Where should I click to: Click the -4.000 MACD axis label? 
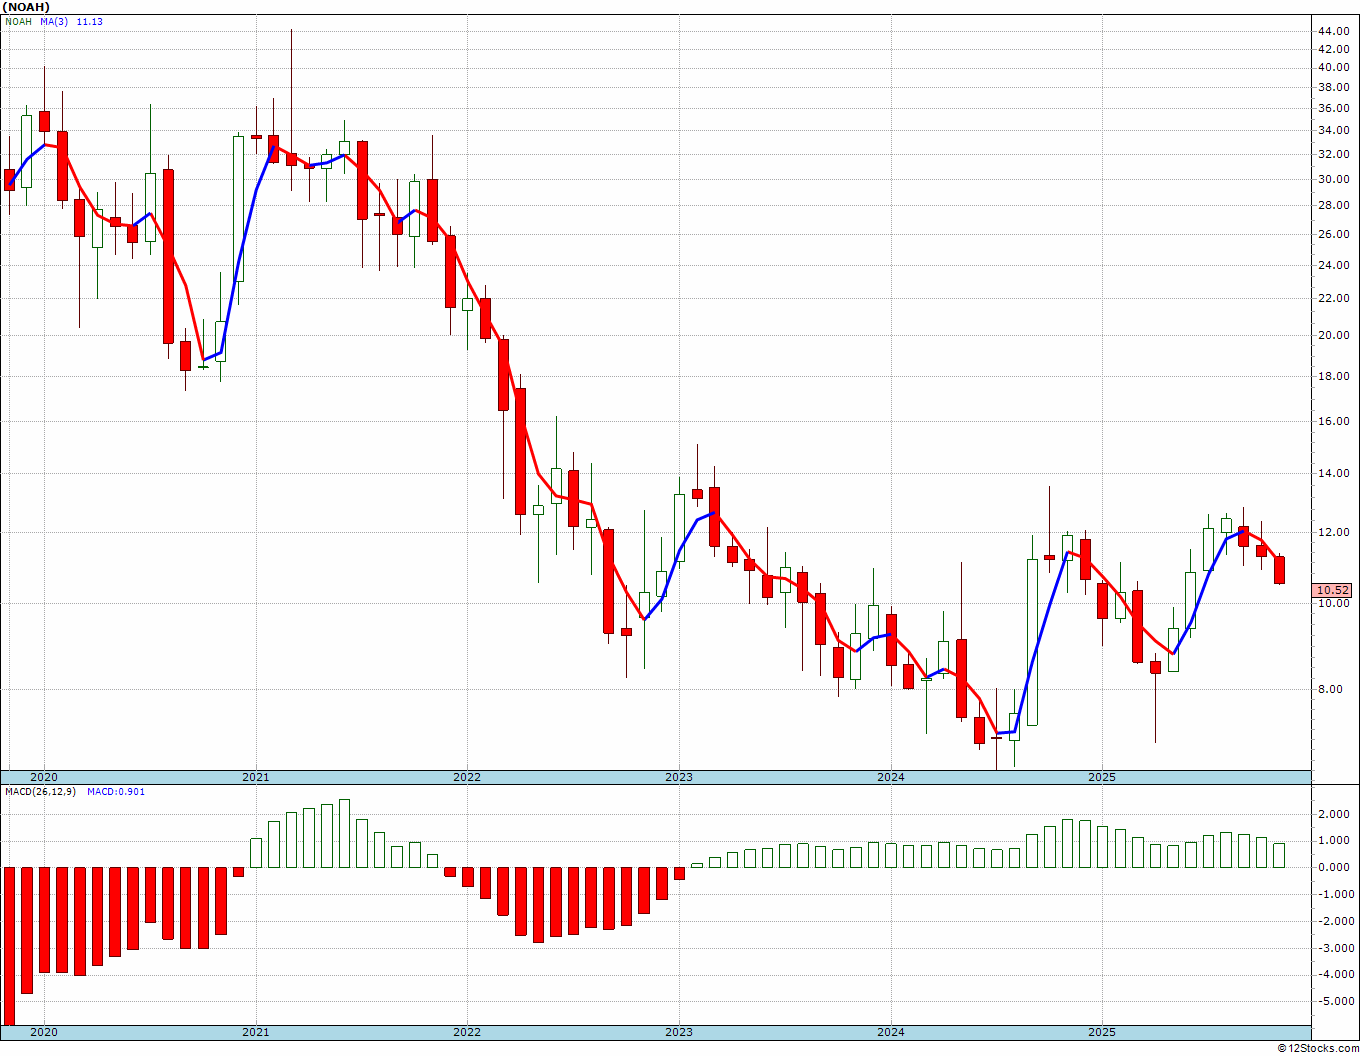pos(1335,974)
